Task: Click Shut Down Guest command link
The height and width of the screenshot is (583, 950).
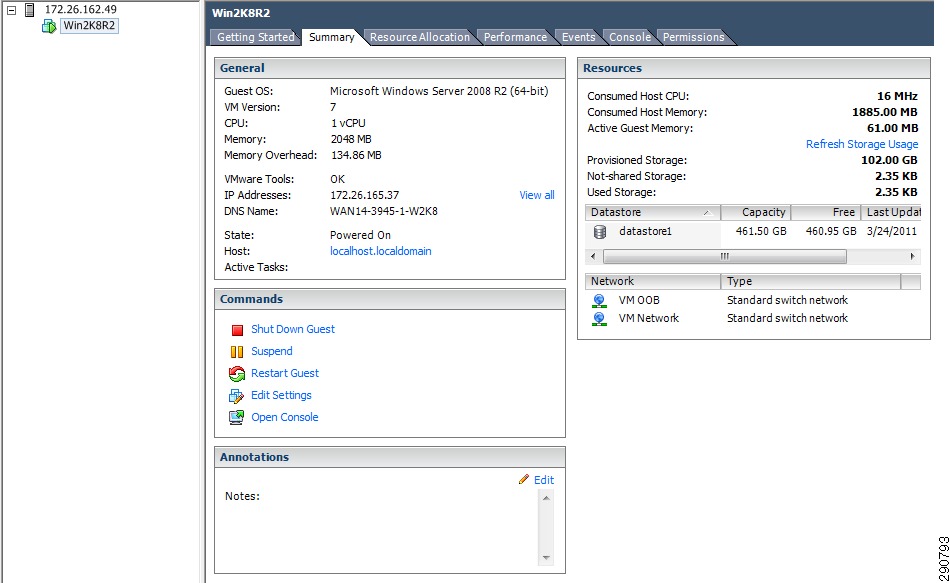Action: 293,329
